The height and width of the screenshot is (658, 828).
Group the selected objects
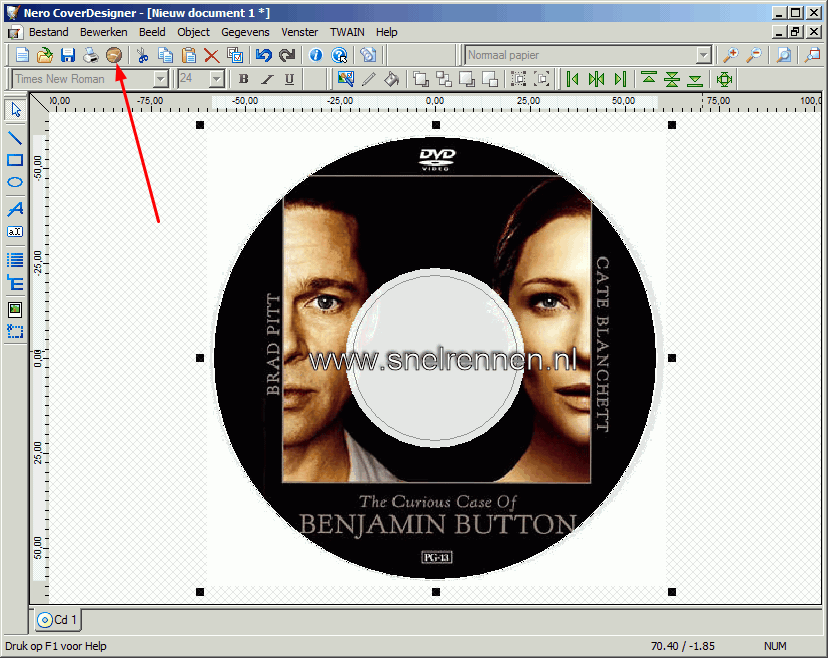(x=519, y=79)
